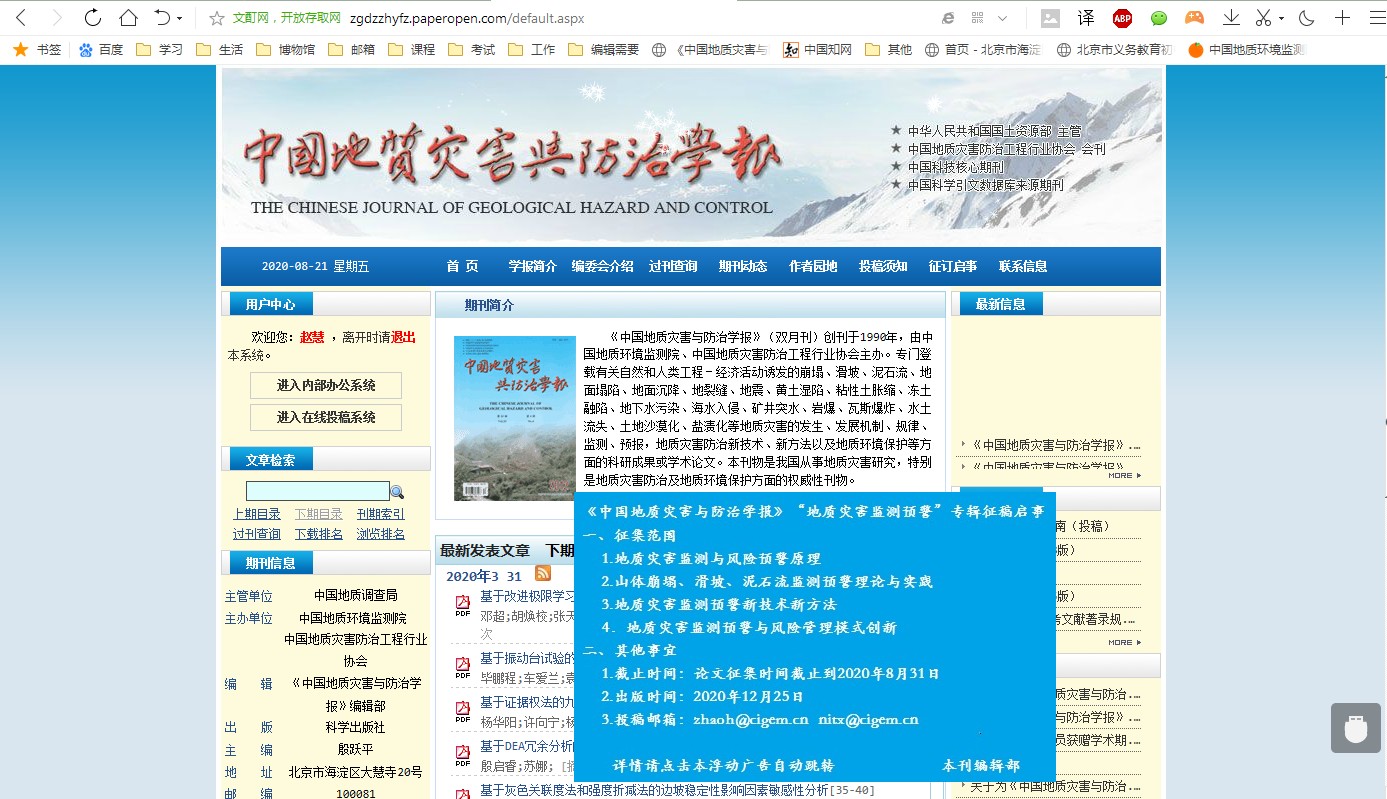Open the journal cover thumbnail
This screenshot has width=1387, height=799.
coord(515,418)
